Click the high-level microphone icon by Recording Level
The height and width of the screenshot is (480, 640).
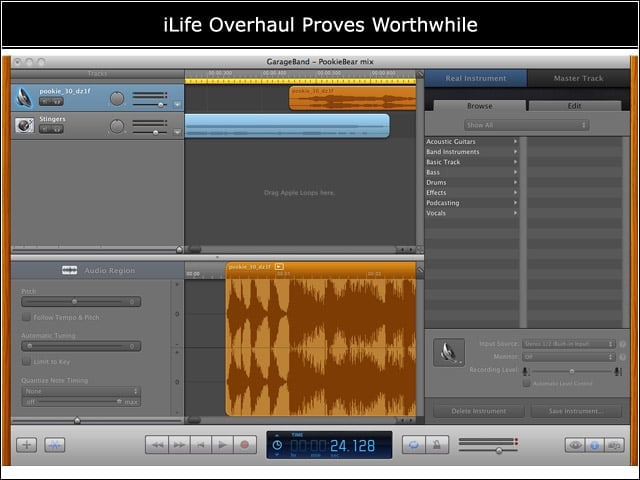[618, 371]
